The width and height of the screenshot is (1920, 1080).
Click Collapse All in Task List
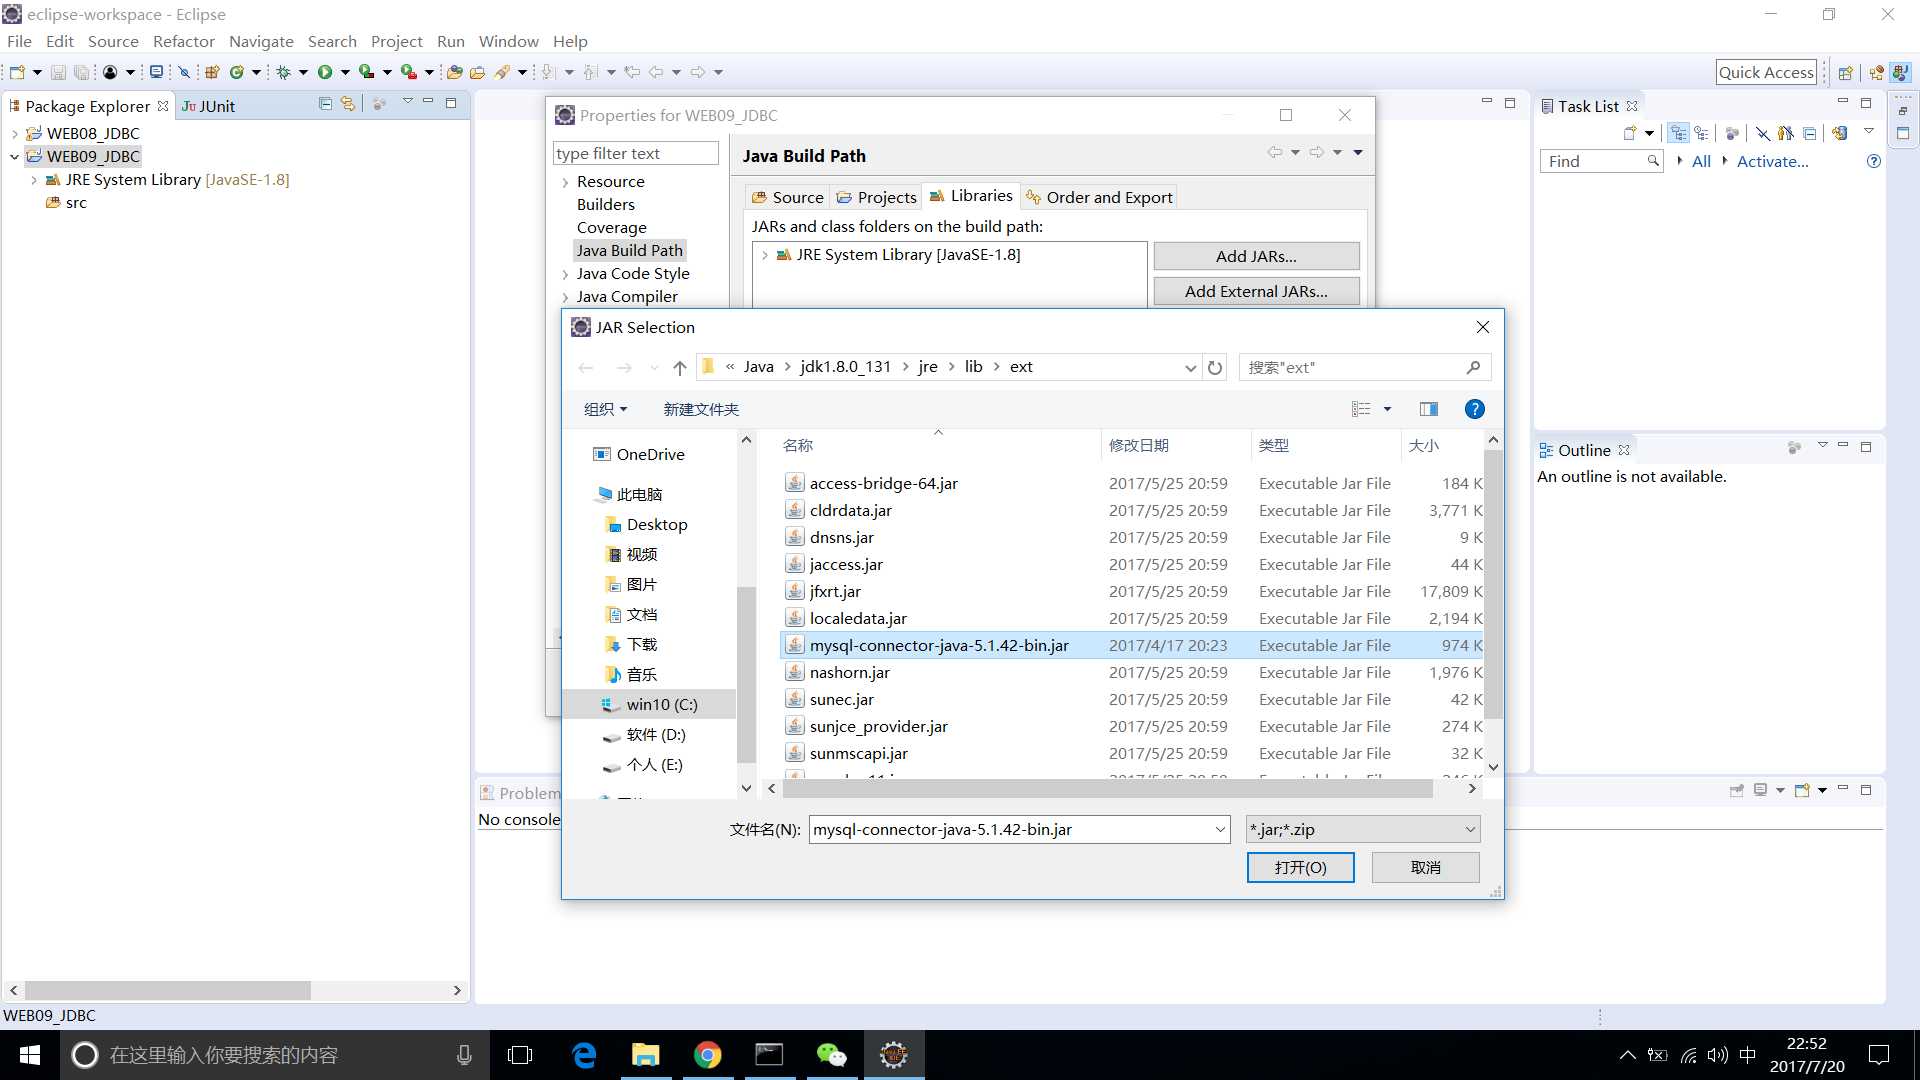1809,133
